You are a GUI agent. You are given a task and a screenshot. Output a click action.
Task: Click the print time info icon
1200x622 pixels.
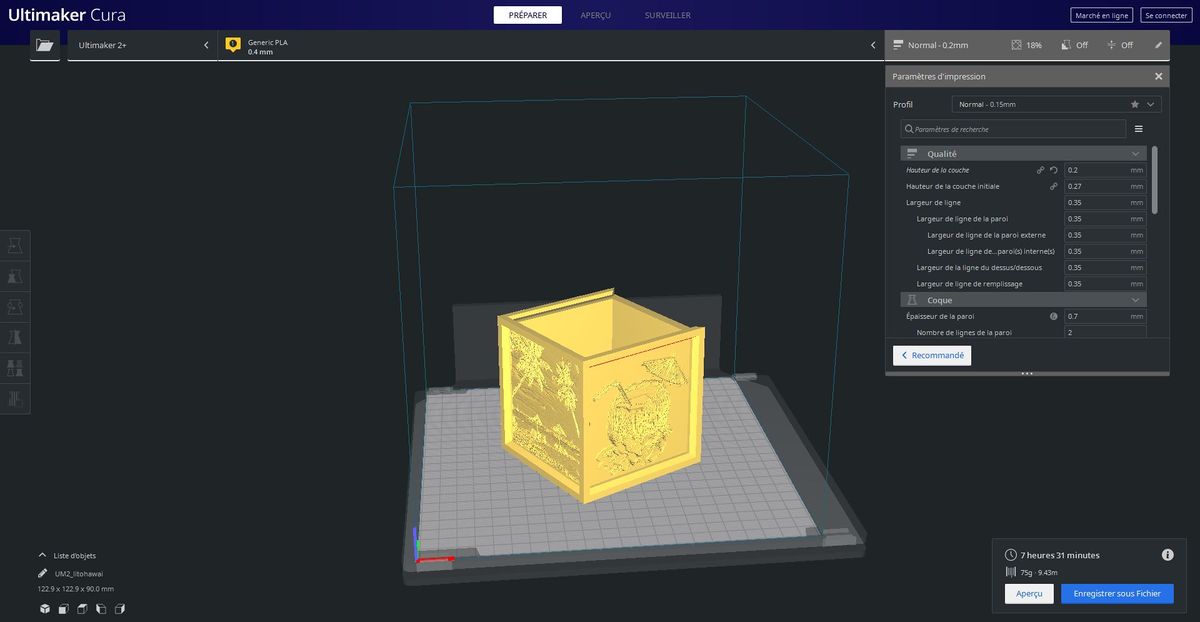tap(1167, 555)
